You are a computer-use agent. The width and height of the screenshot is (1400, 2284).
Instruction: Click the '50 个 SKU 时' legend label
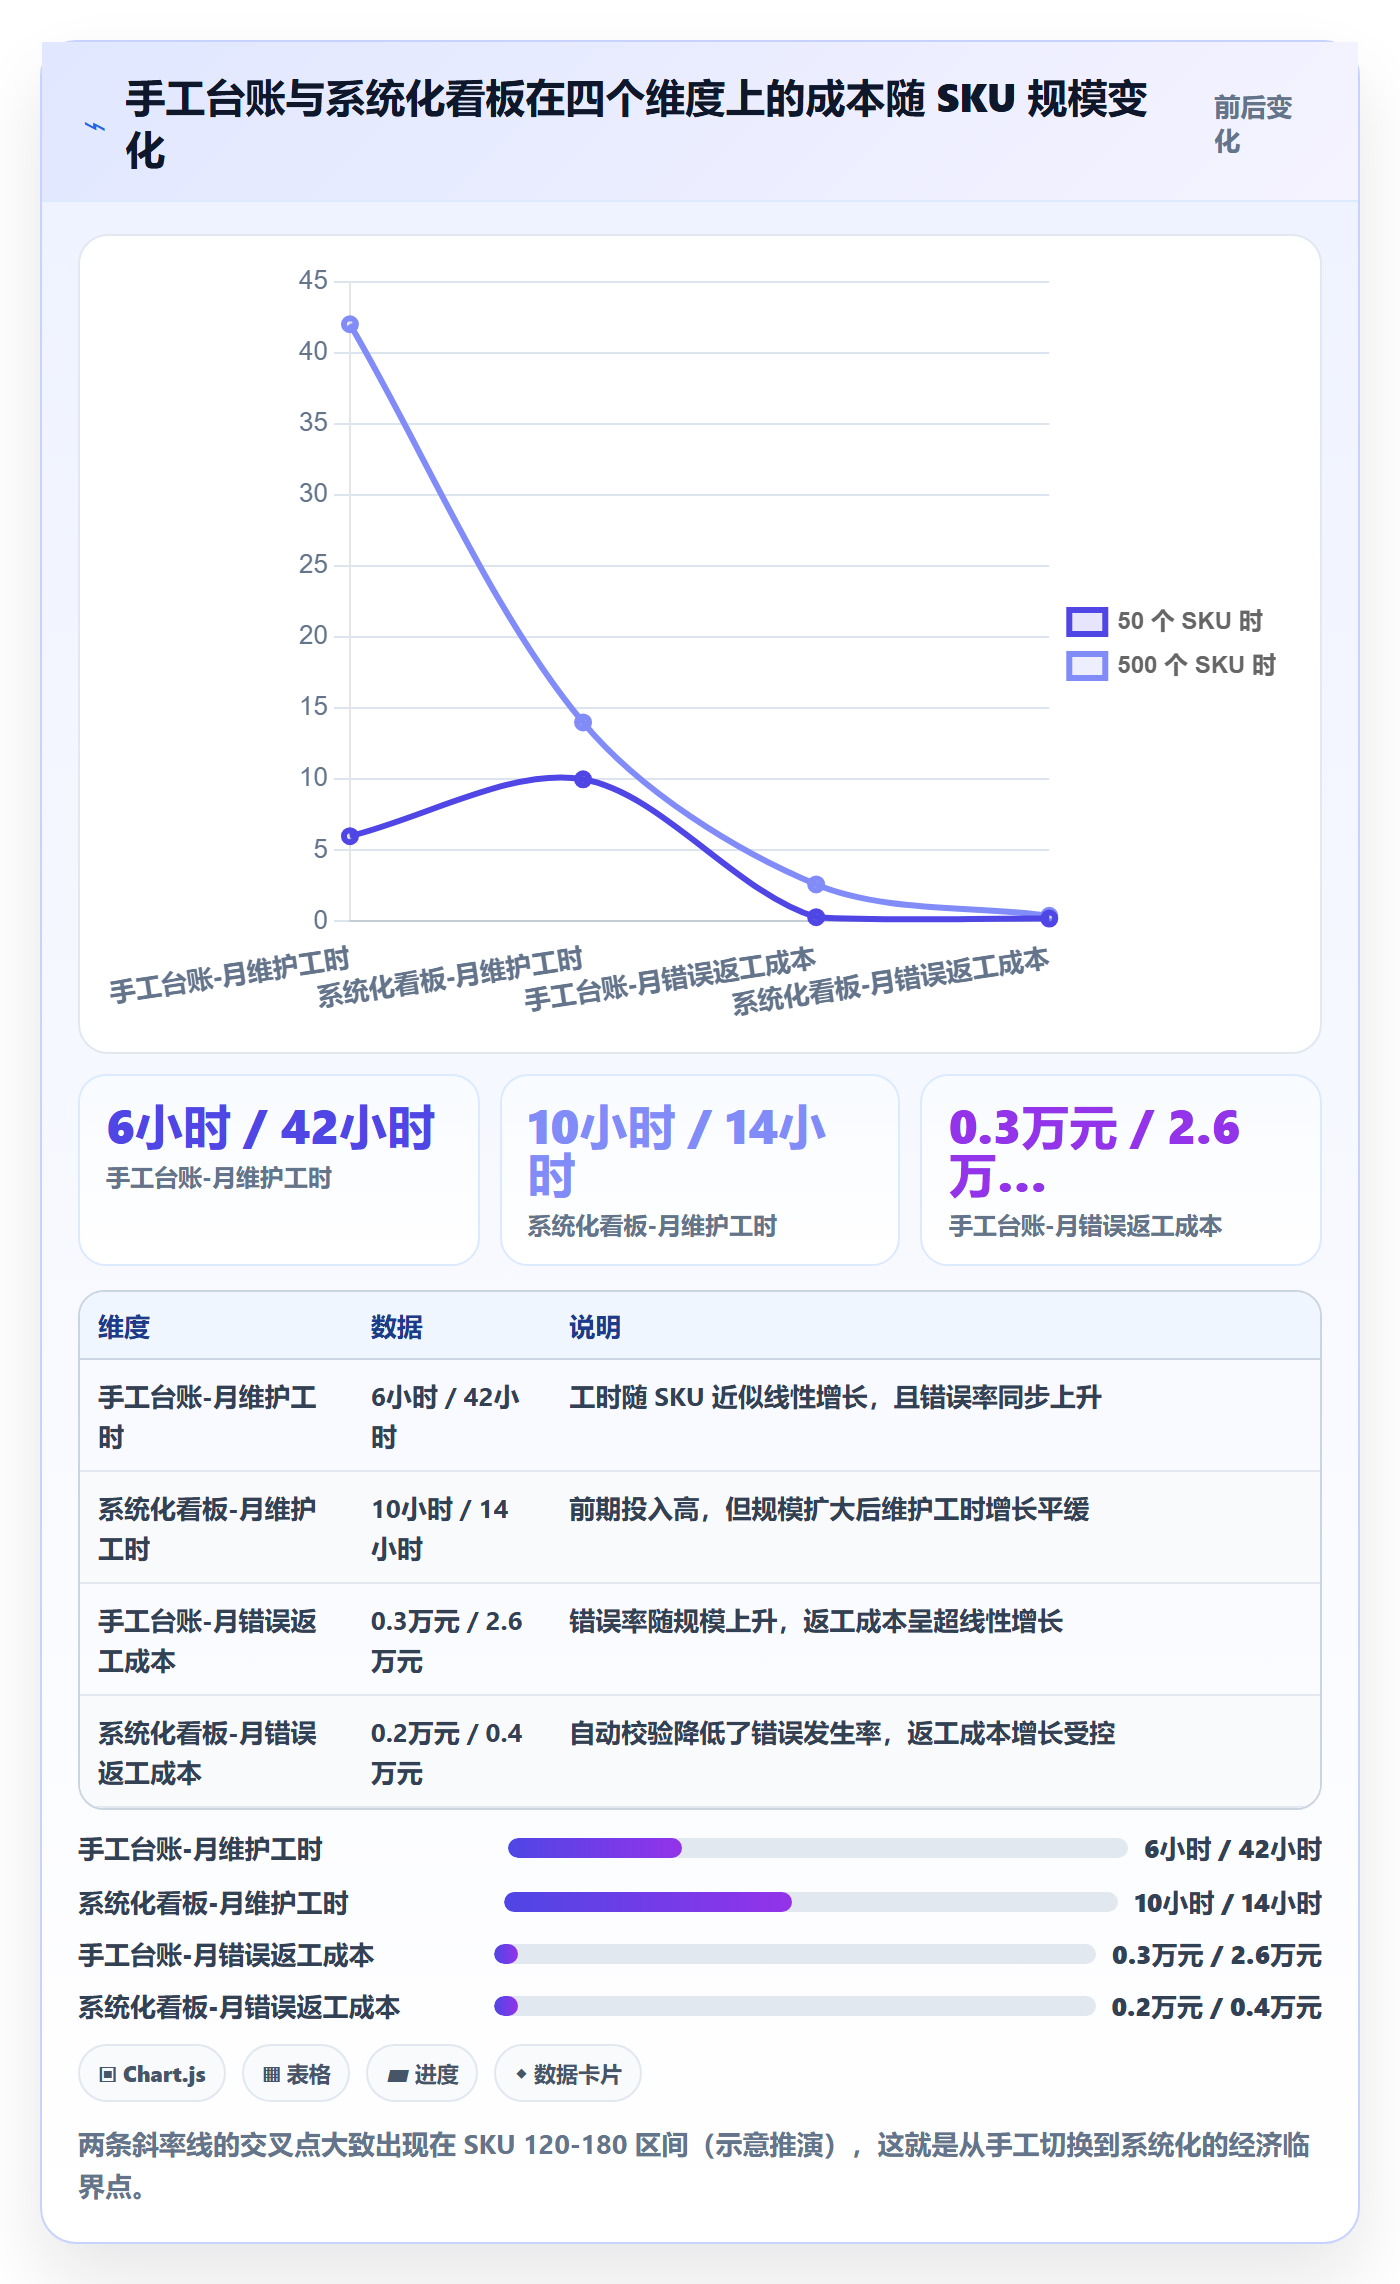pos(1190,621)
